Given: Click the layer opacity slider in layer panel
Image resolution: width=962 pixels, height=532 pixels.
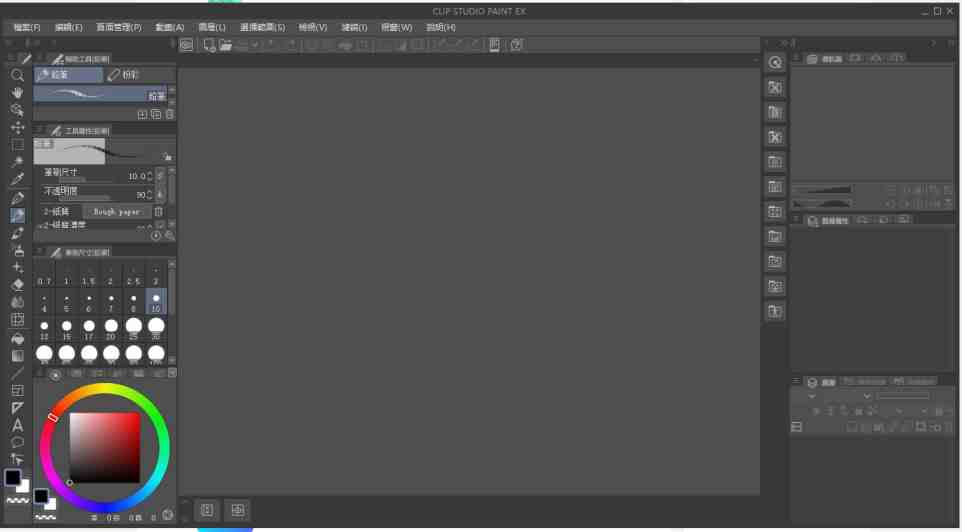Looking at the screenshot, I should [x=903, y=396].
